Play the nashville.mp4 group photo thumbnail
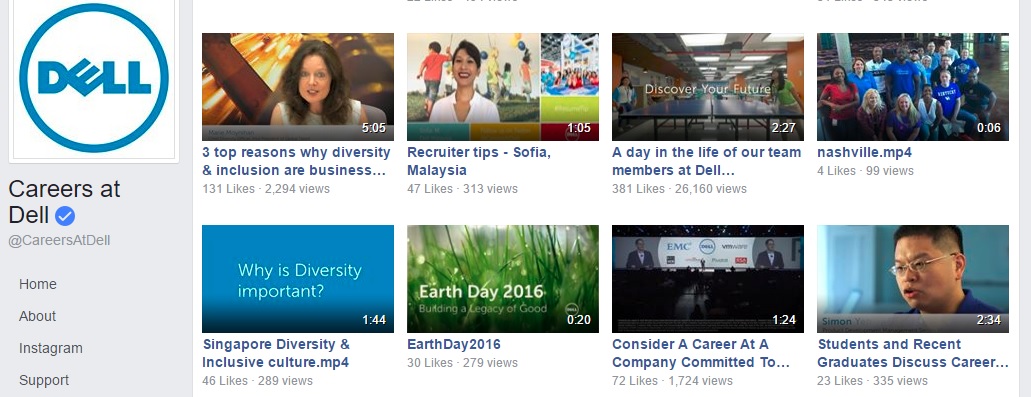Screen dimensions: 1031x397 [x=913, y=87]
